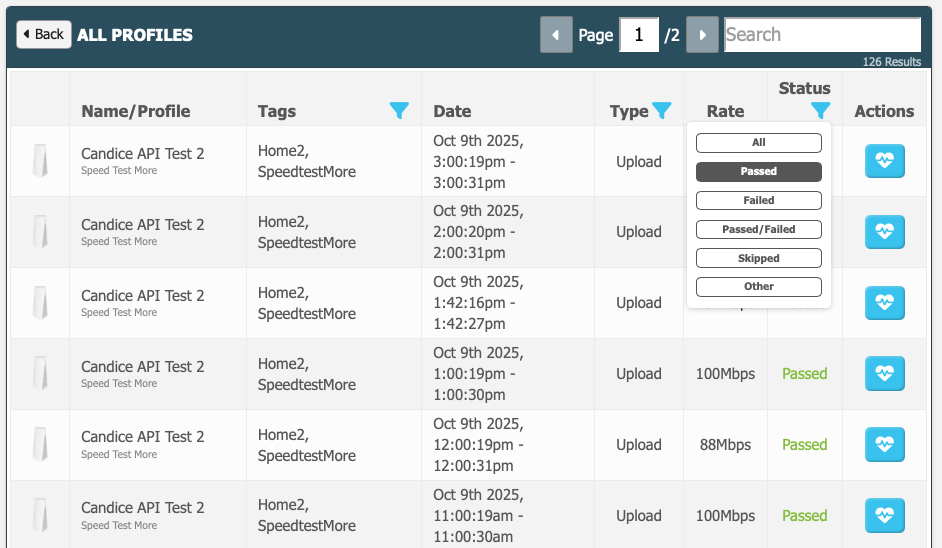Click heart-rate action icon for 1:42:16pm test
The height and width of the screenshot is (548, 942).
(884, 303)
